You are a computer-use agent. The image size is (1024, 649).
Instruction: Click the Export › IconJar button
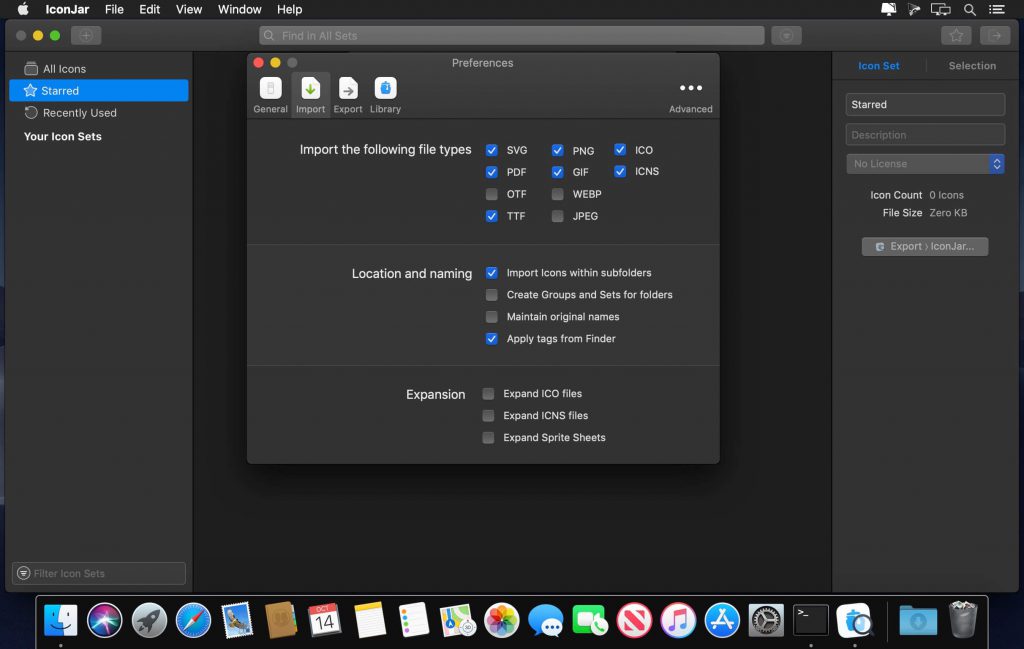pos(925,246)
